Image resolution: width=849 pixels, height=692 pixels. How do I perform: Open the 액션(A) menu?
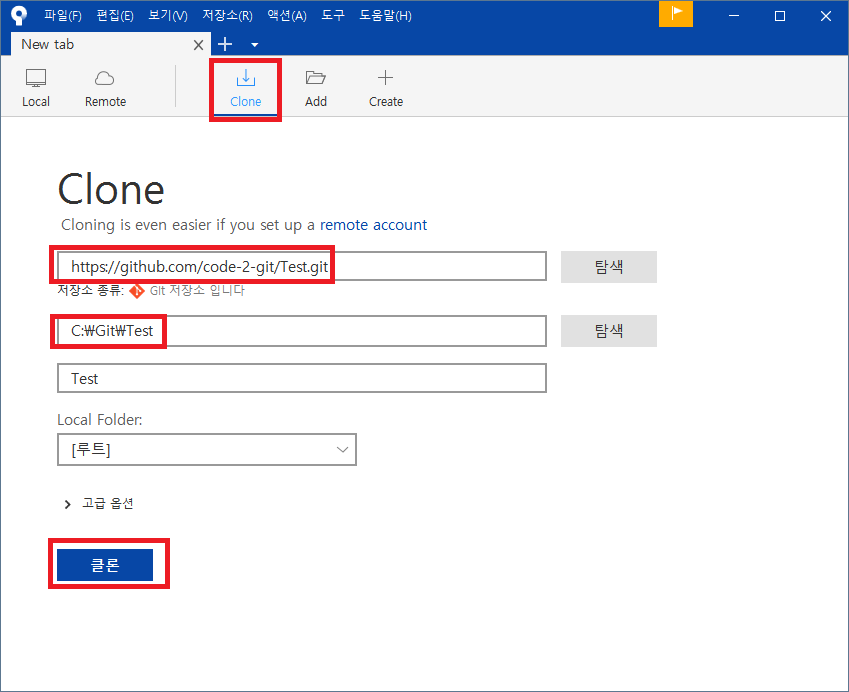tap(287, 15)
